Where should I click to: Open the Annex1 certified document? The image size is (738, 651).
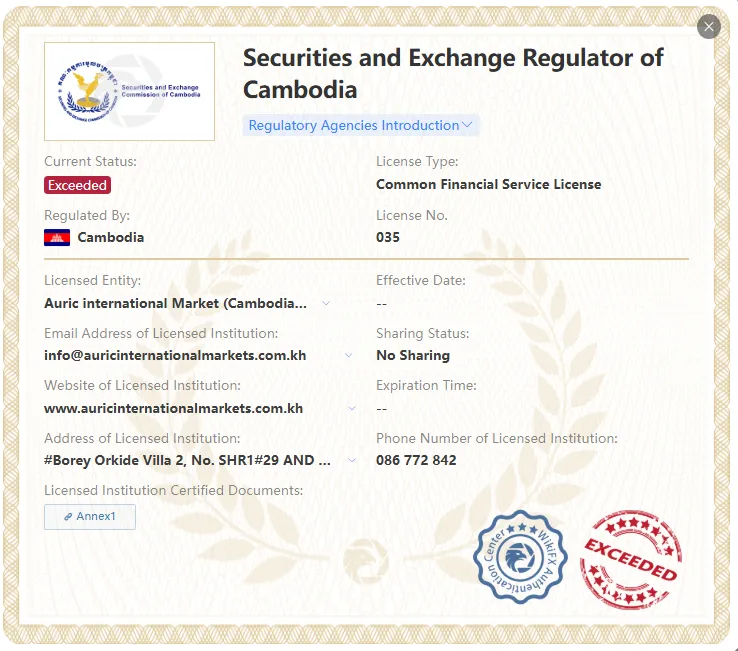point(90,517)
